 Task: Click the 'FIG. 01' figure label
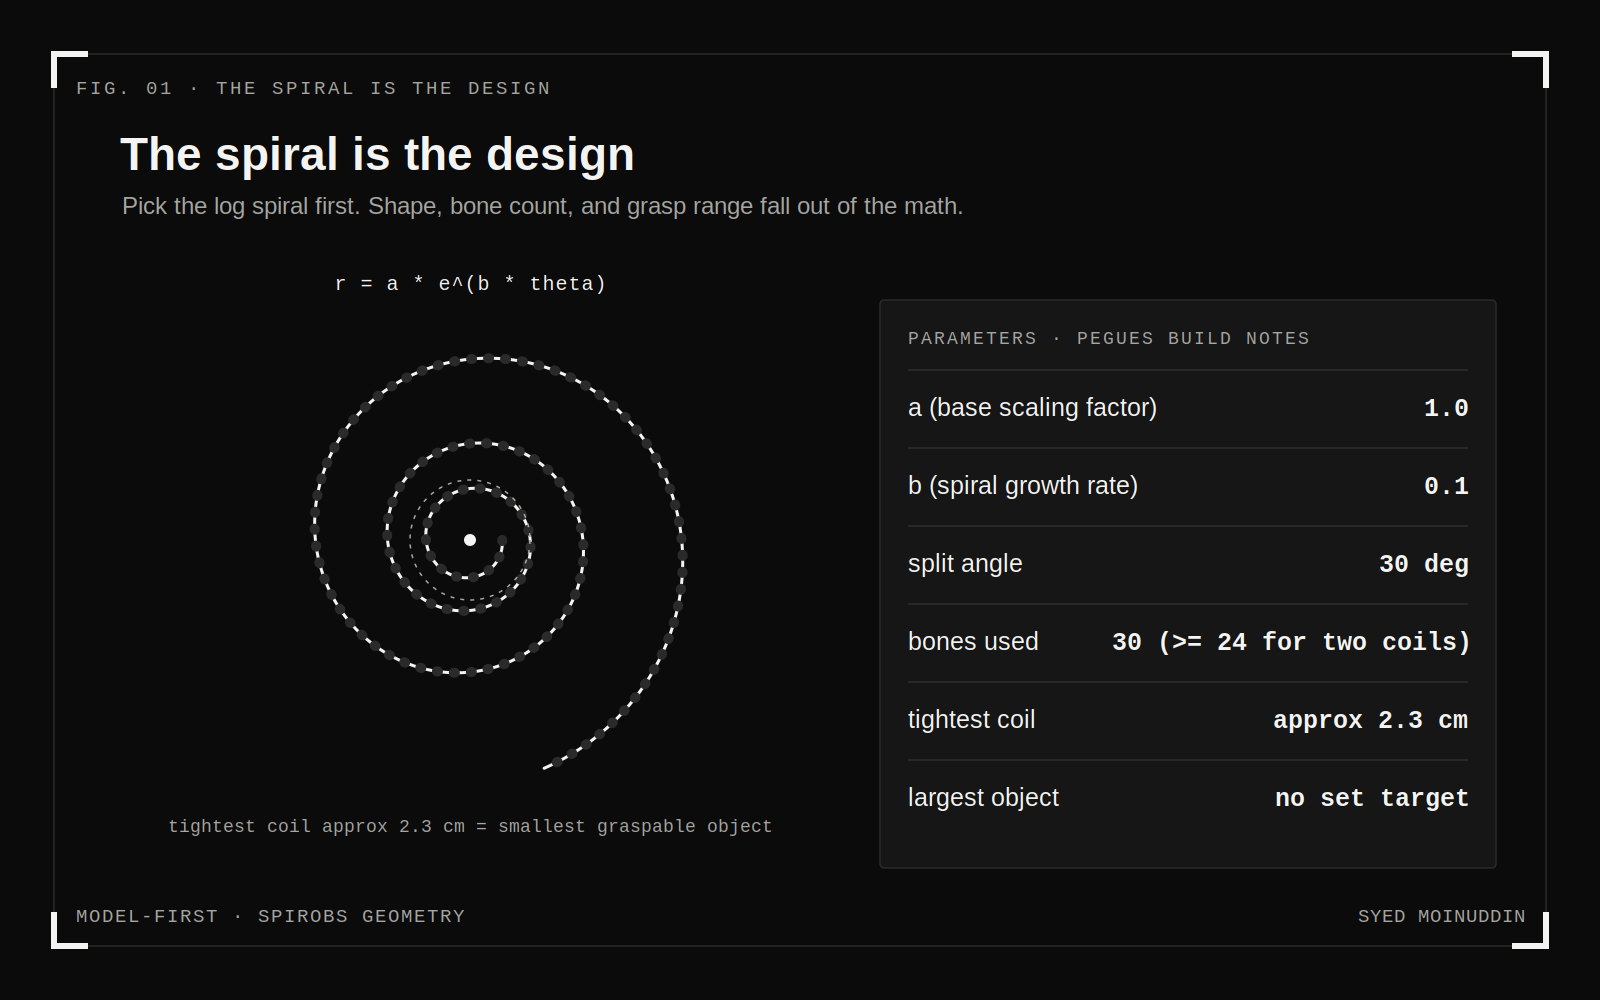[x=124, y=88]
